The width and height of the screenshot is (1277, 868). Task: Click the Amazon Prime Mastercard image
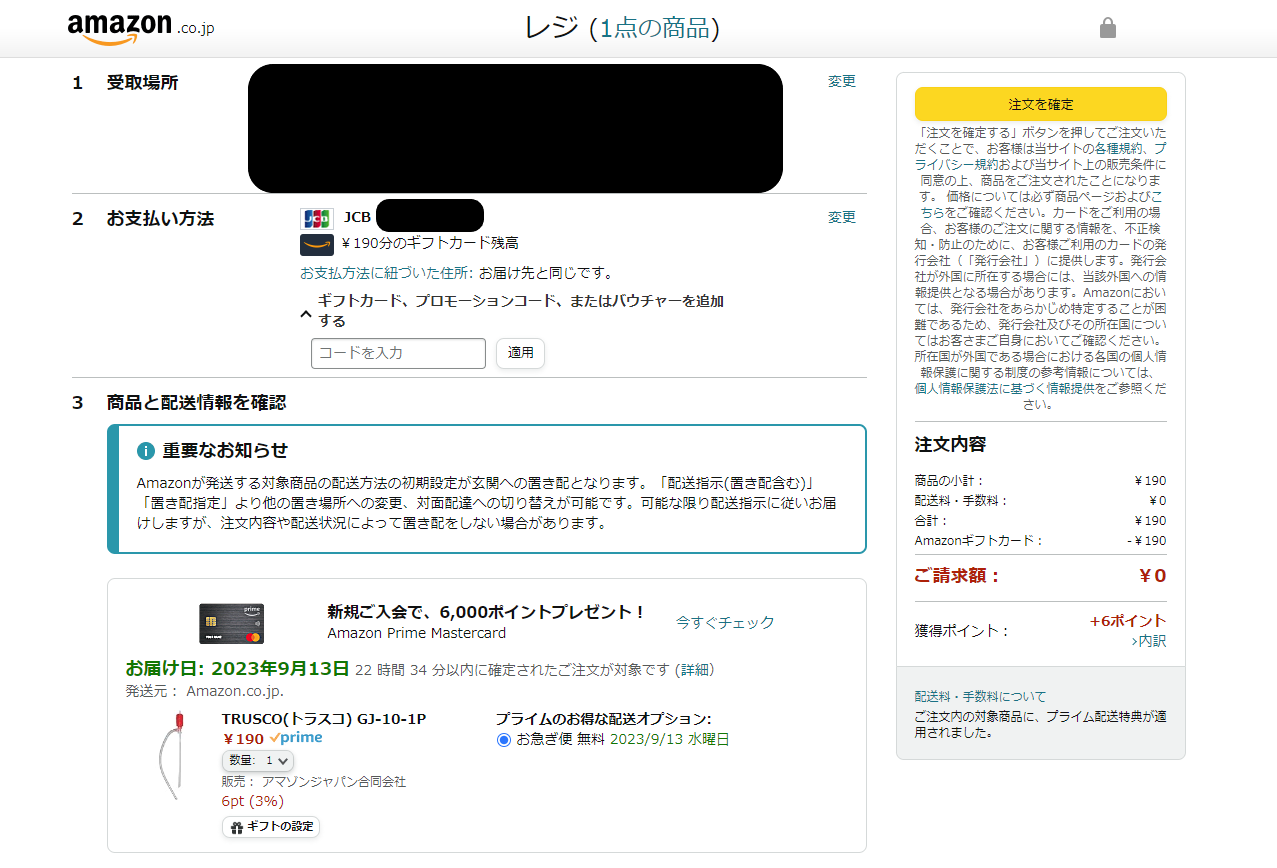click(x=231, y=623)
